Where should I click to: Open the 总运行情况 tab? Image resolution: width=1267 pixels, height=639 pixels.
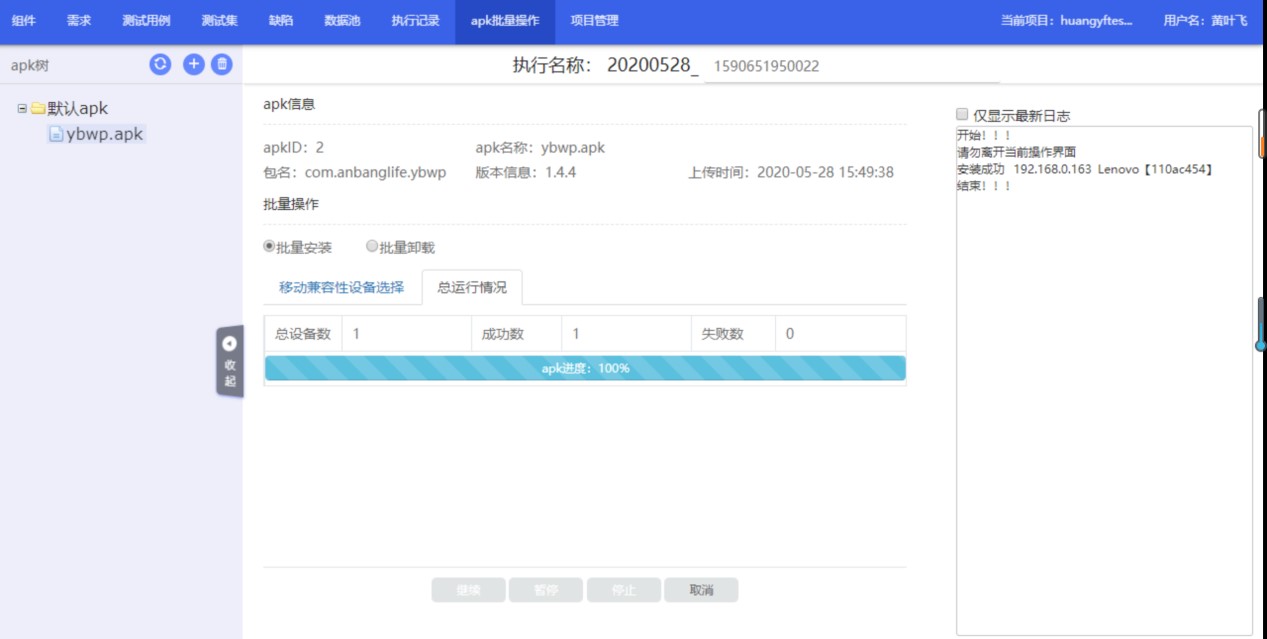click(472, 288)
